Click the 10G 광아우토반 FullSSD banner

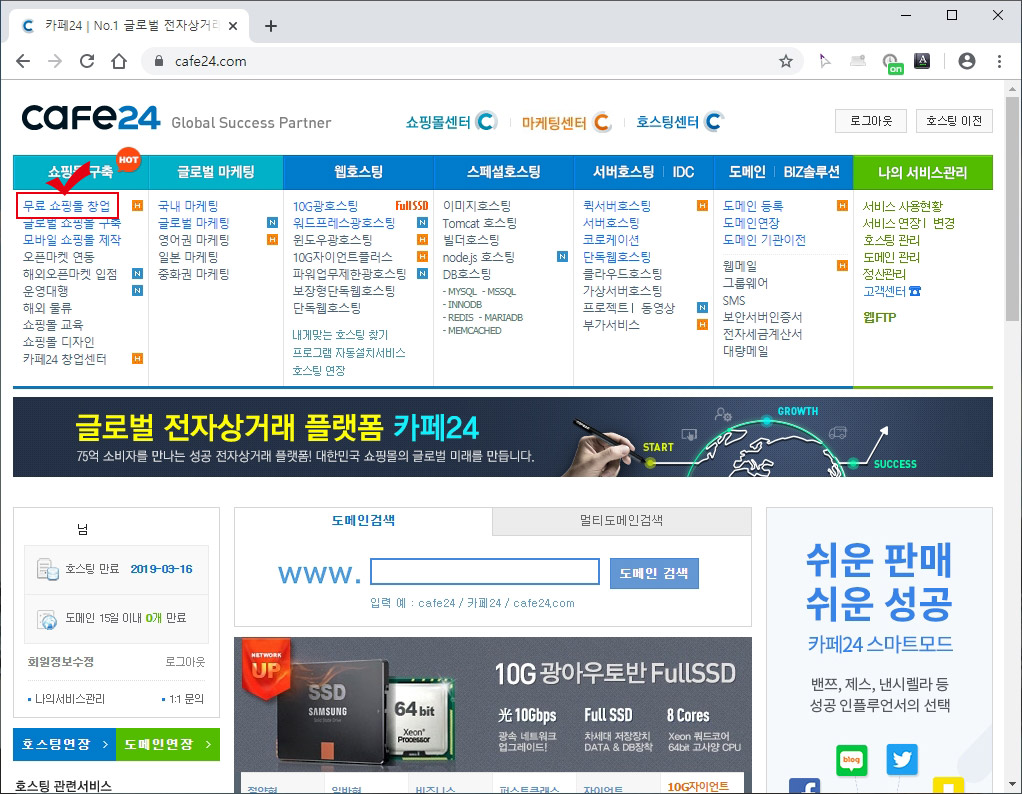click(x=492, y=705)
